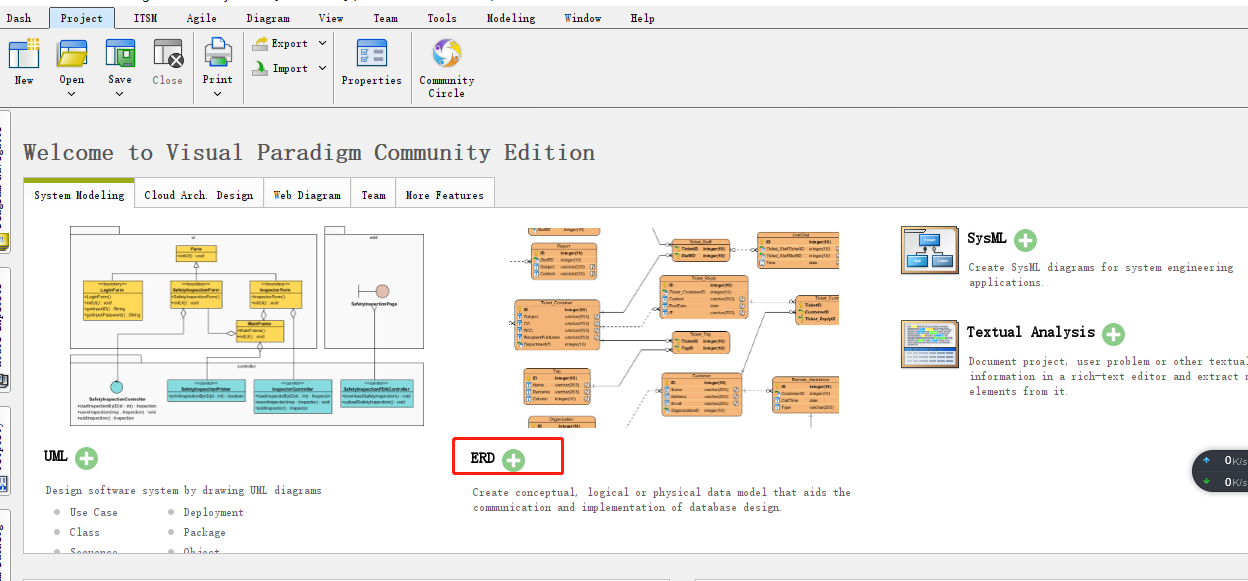Click the SysML thumbnail image
Viewport: 1248px width, 581px height.
[929, 249]
